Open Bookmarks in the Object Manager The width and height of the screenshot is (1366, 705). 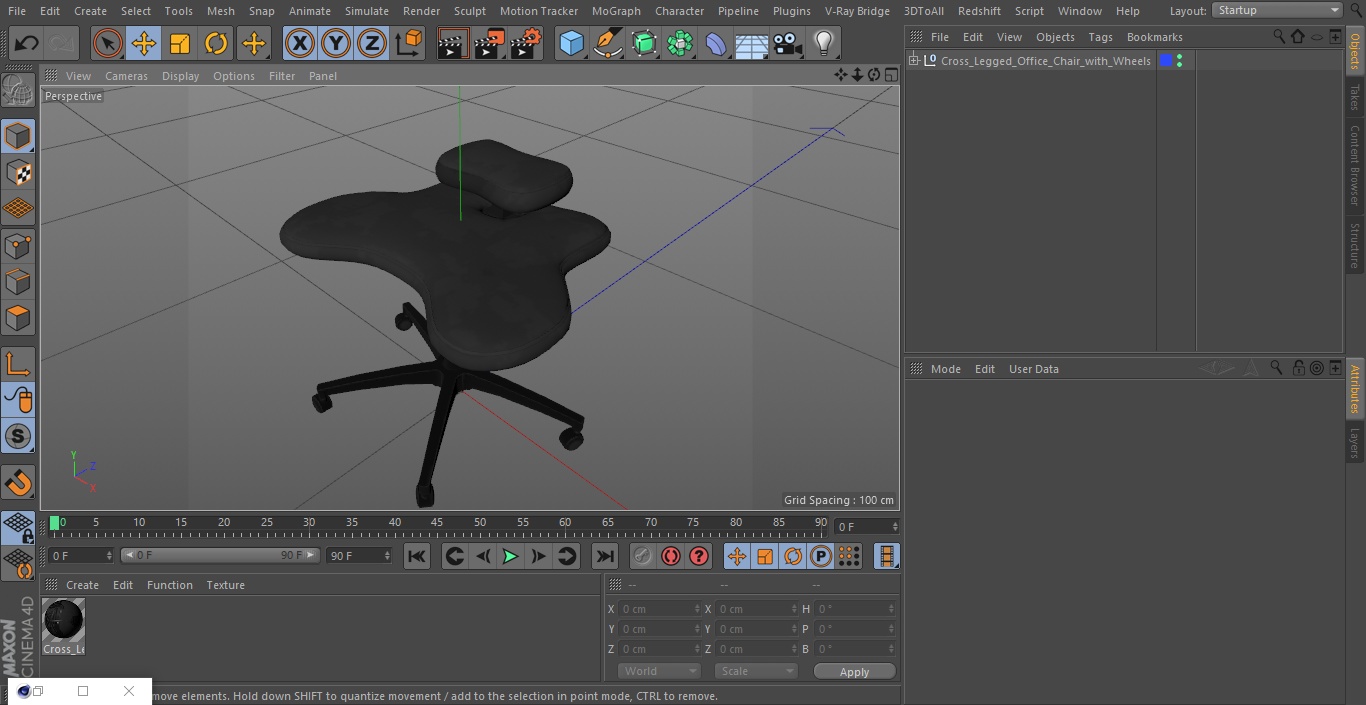click(1154, 37)
